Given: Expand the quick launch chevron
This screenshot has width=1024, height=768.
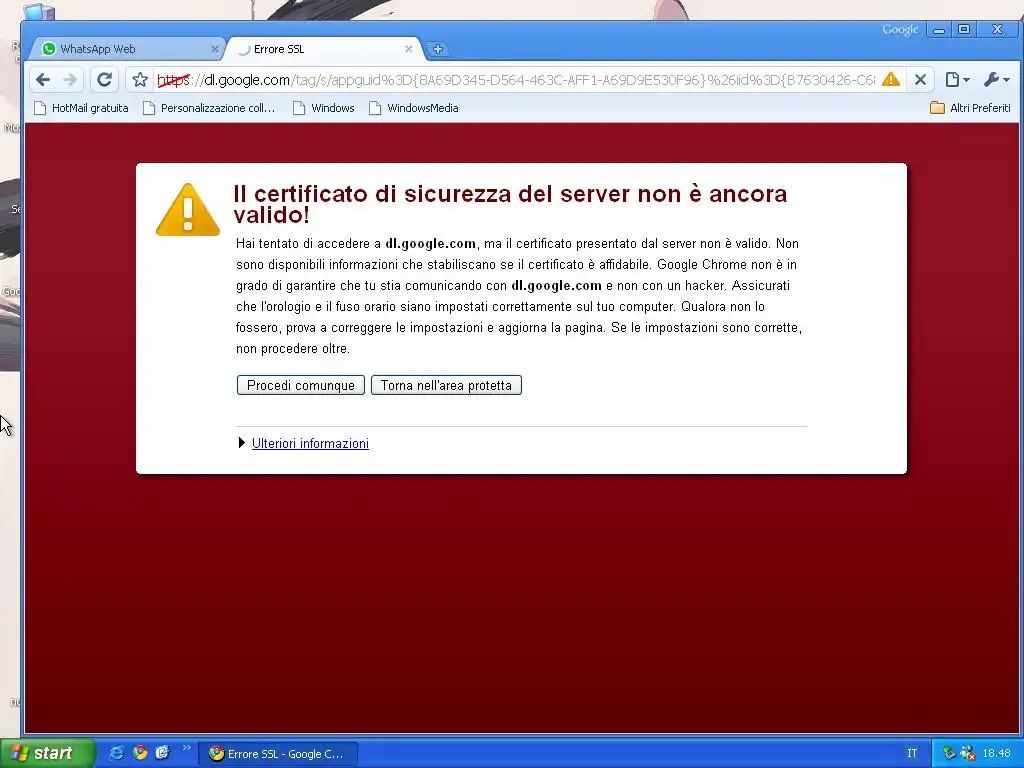Looking at the screenshot, I should [186, 748].
